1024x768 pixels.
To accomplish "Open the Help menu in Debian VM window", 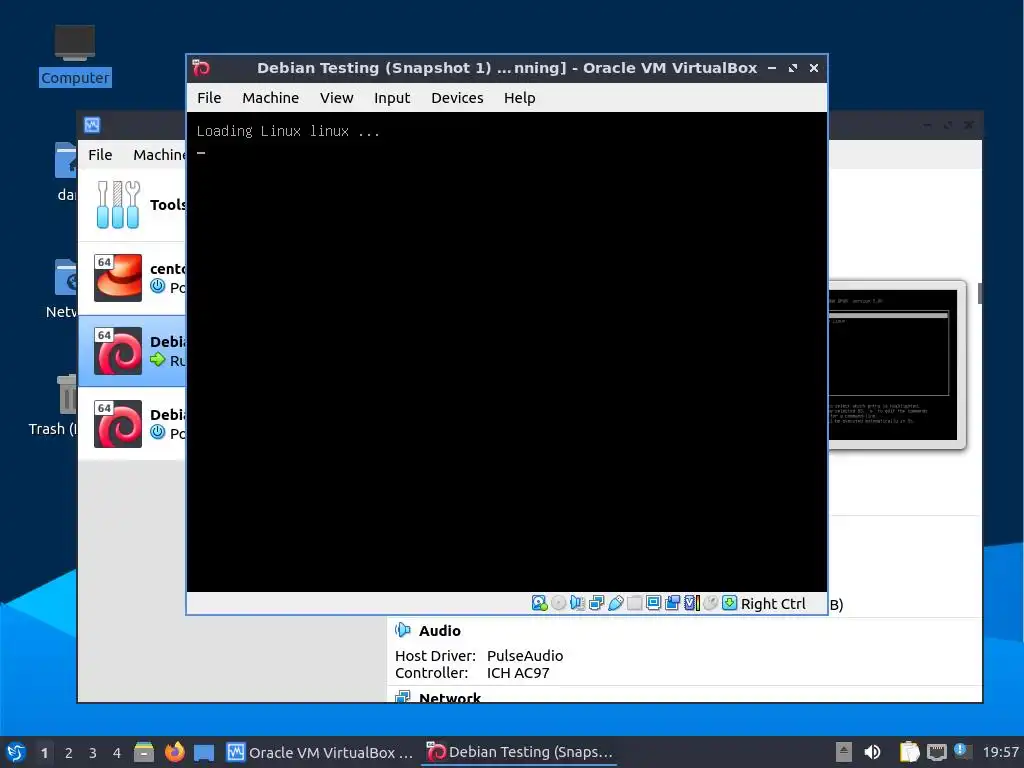I will (519, 98).
